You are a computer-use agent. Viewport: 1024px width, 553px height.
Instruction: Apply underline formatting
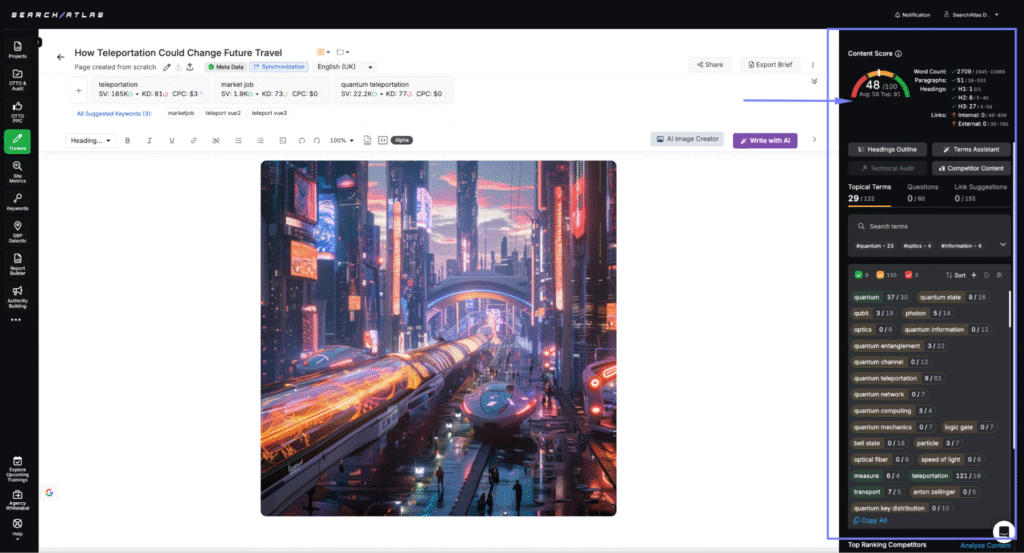pos(172,140)
